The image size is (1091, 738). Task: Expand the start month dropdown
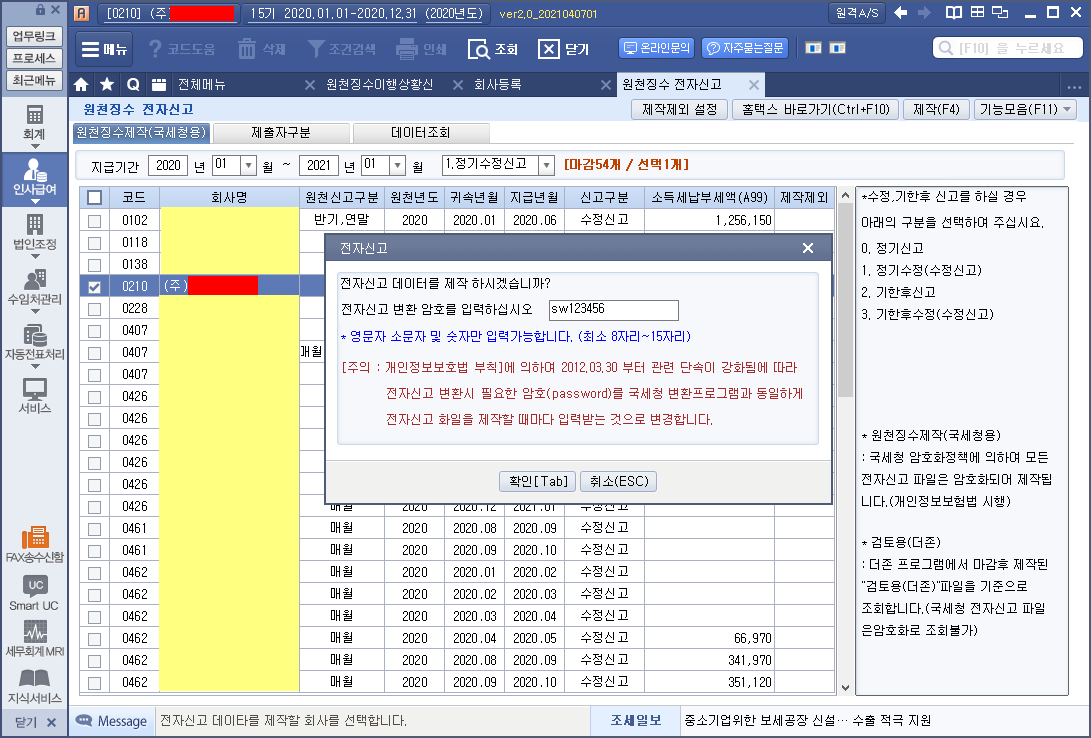click(249, 165)
